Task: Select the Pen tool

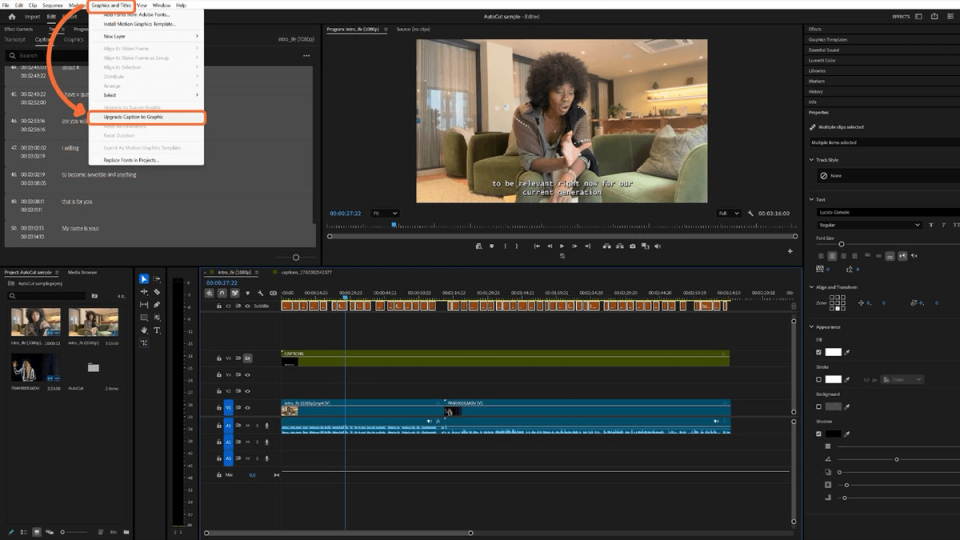Action: point(157,304)
